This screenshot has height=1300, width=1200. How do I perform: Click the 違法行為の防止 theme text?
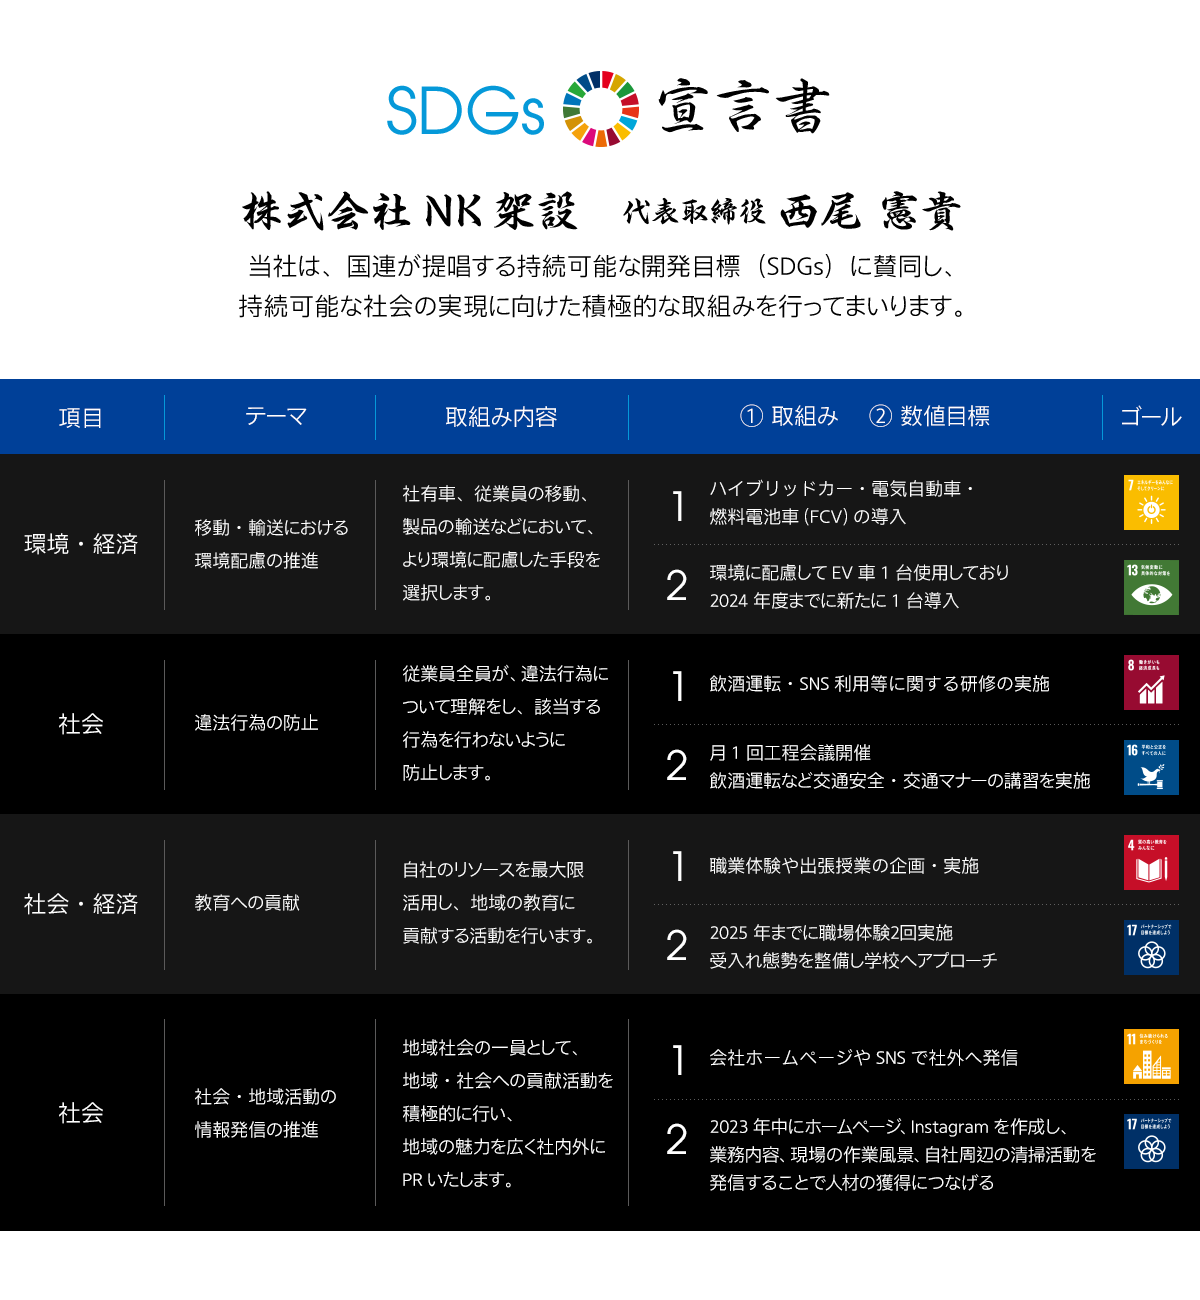pos(256,723)
